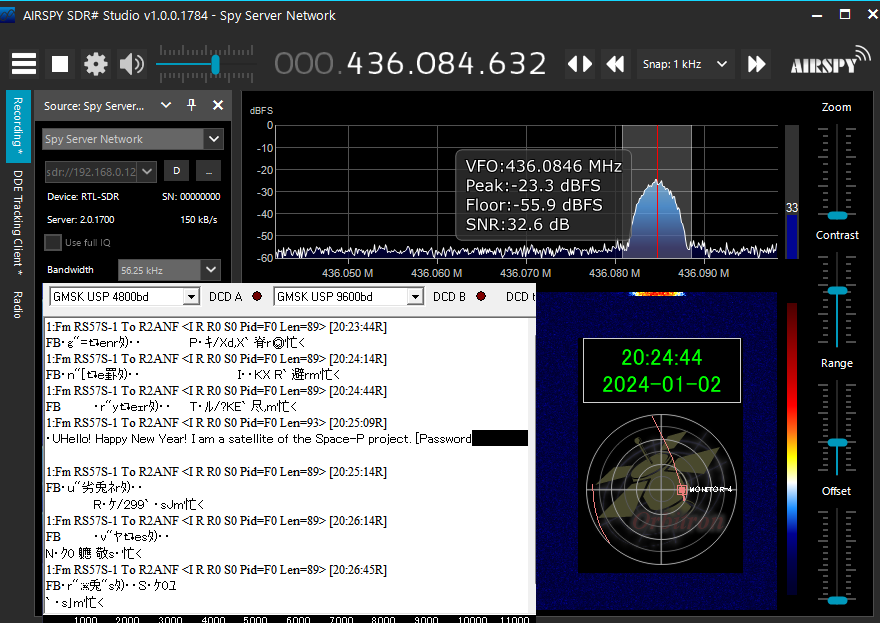Step frequency up with the forward arrows
The width and height of the screenshot is (880, 623).
pos(756,64)
